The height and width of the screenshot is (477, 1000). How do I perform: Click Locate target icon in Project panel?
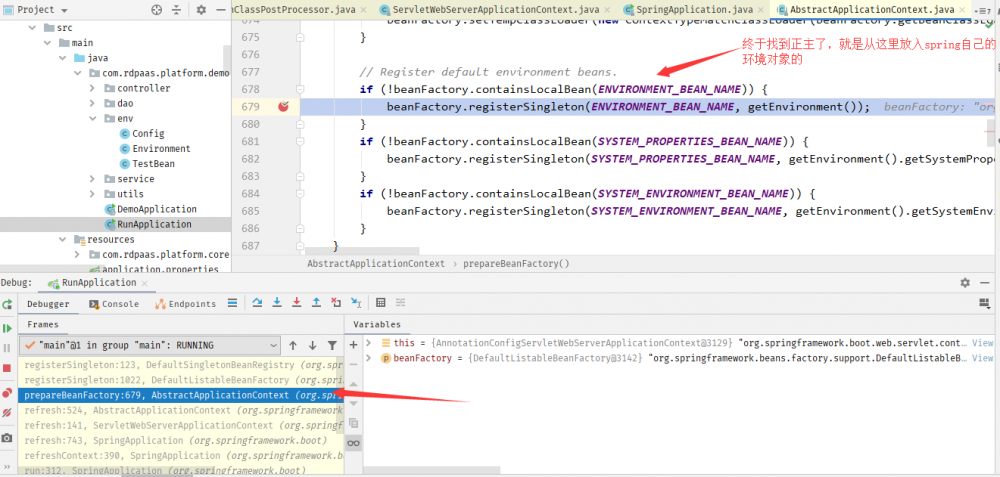(x=157, y=10)
